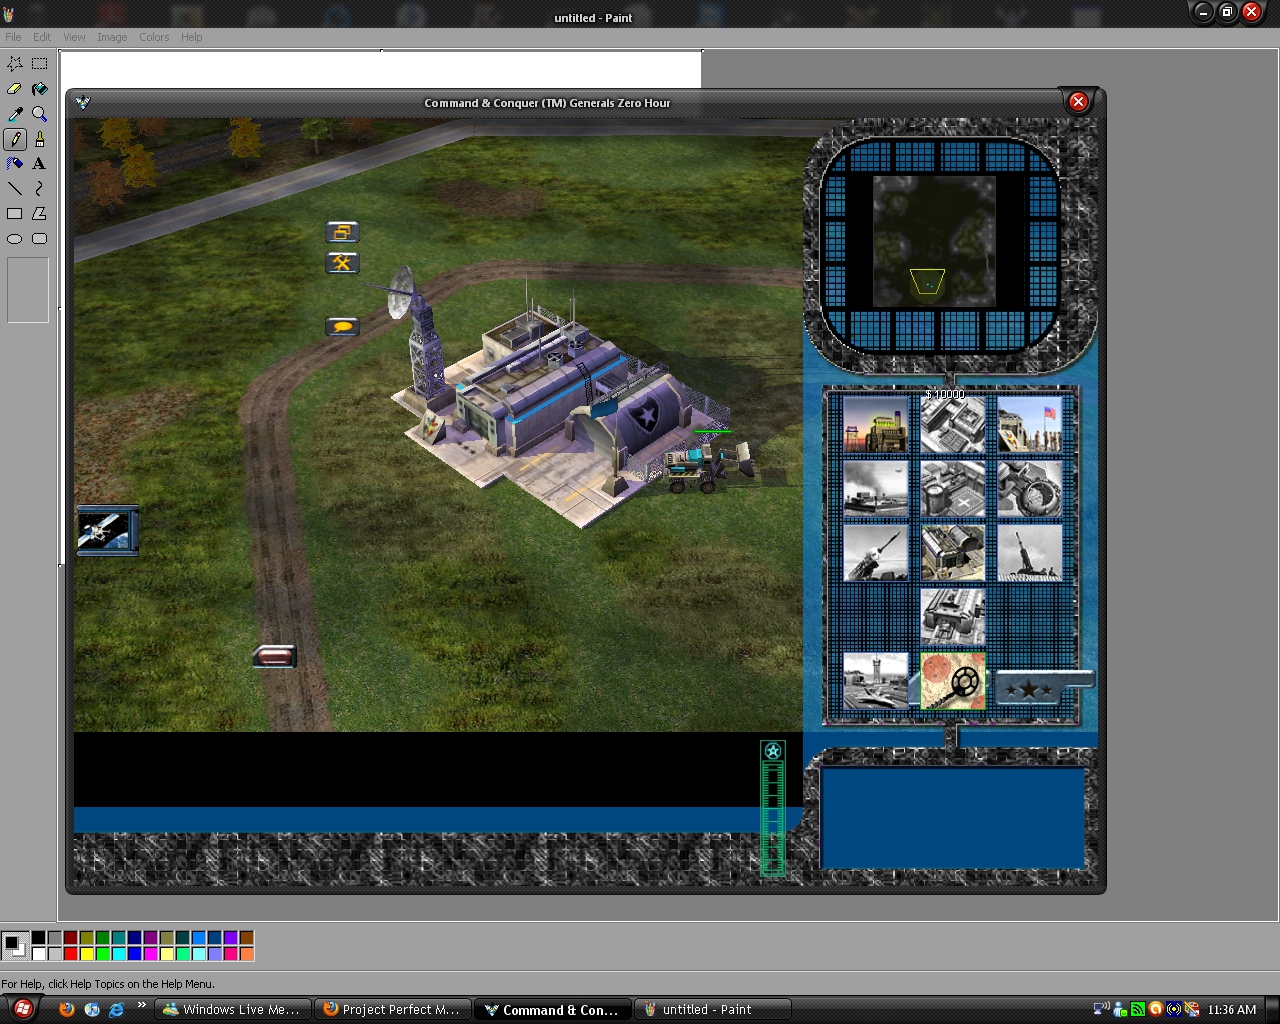Click the untitled - Paint taskbar button
Image resolution: width=1280 pixels, height=1024 pixels.
[713, 1010]
